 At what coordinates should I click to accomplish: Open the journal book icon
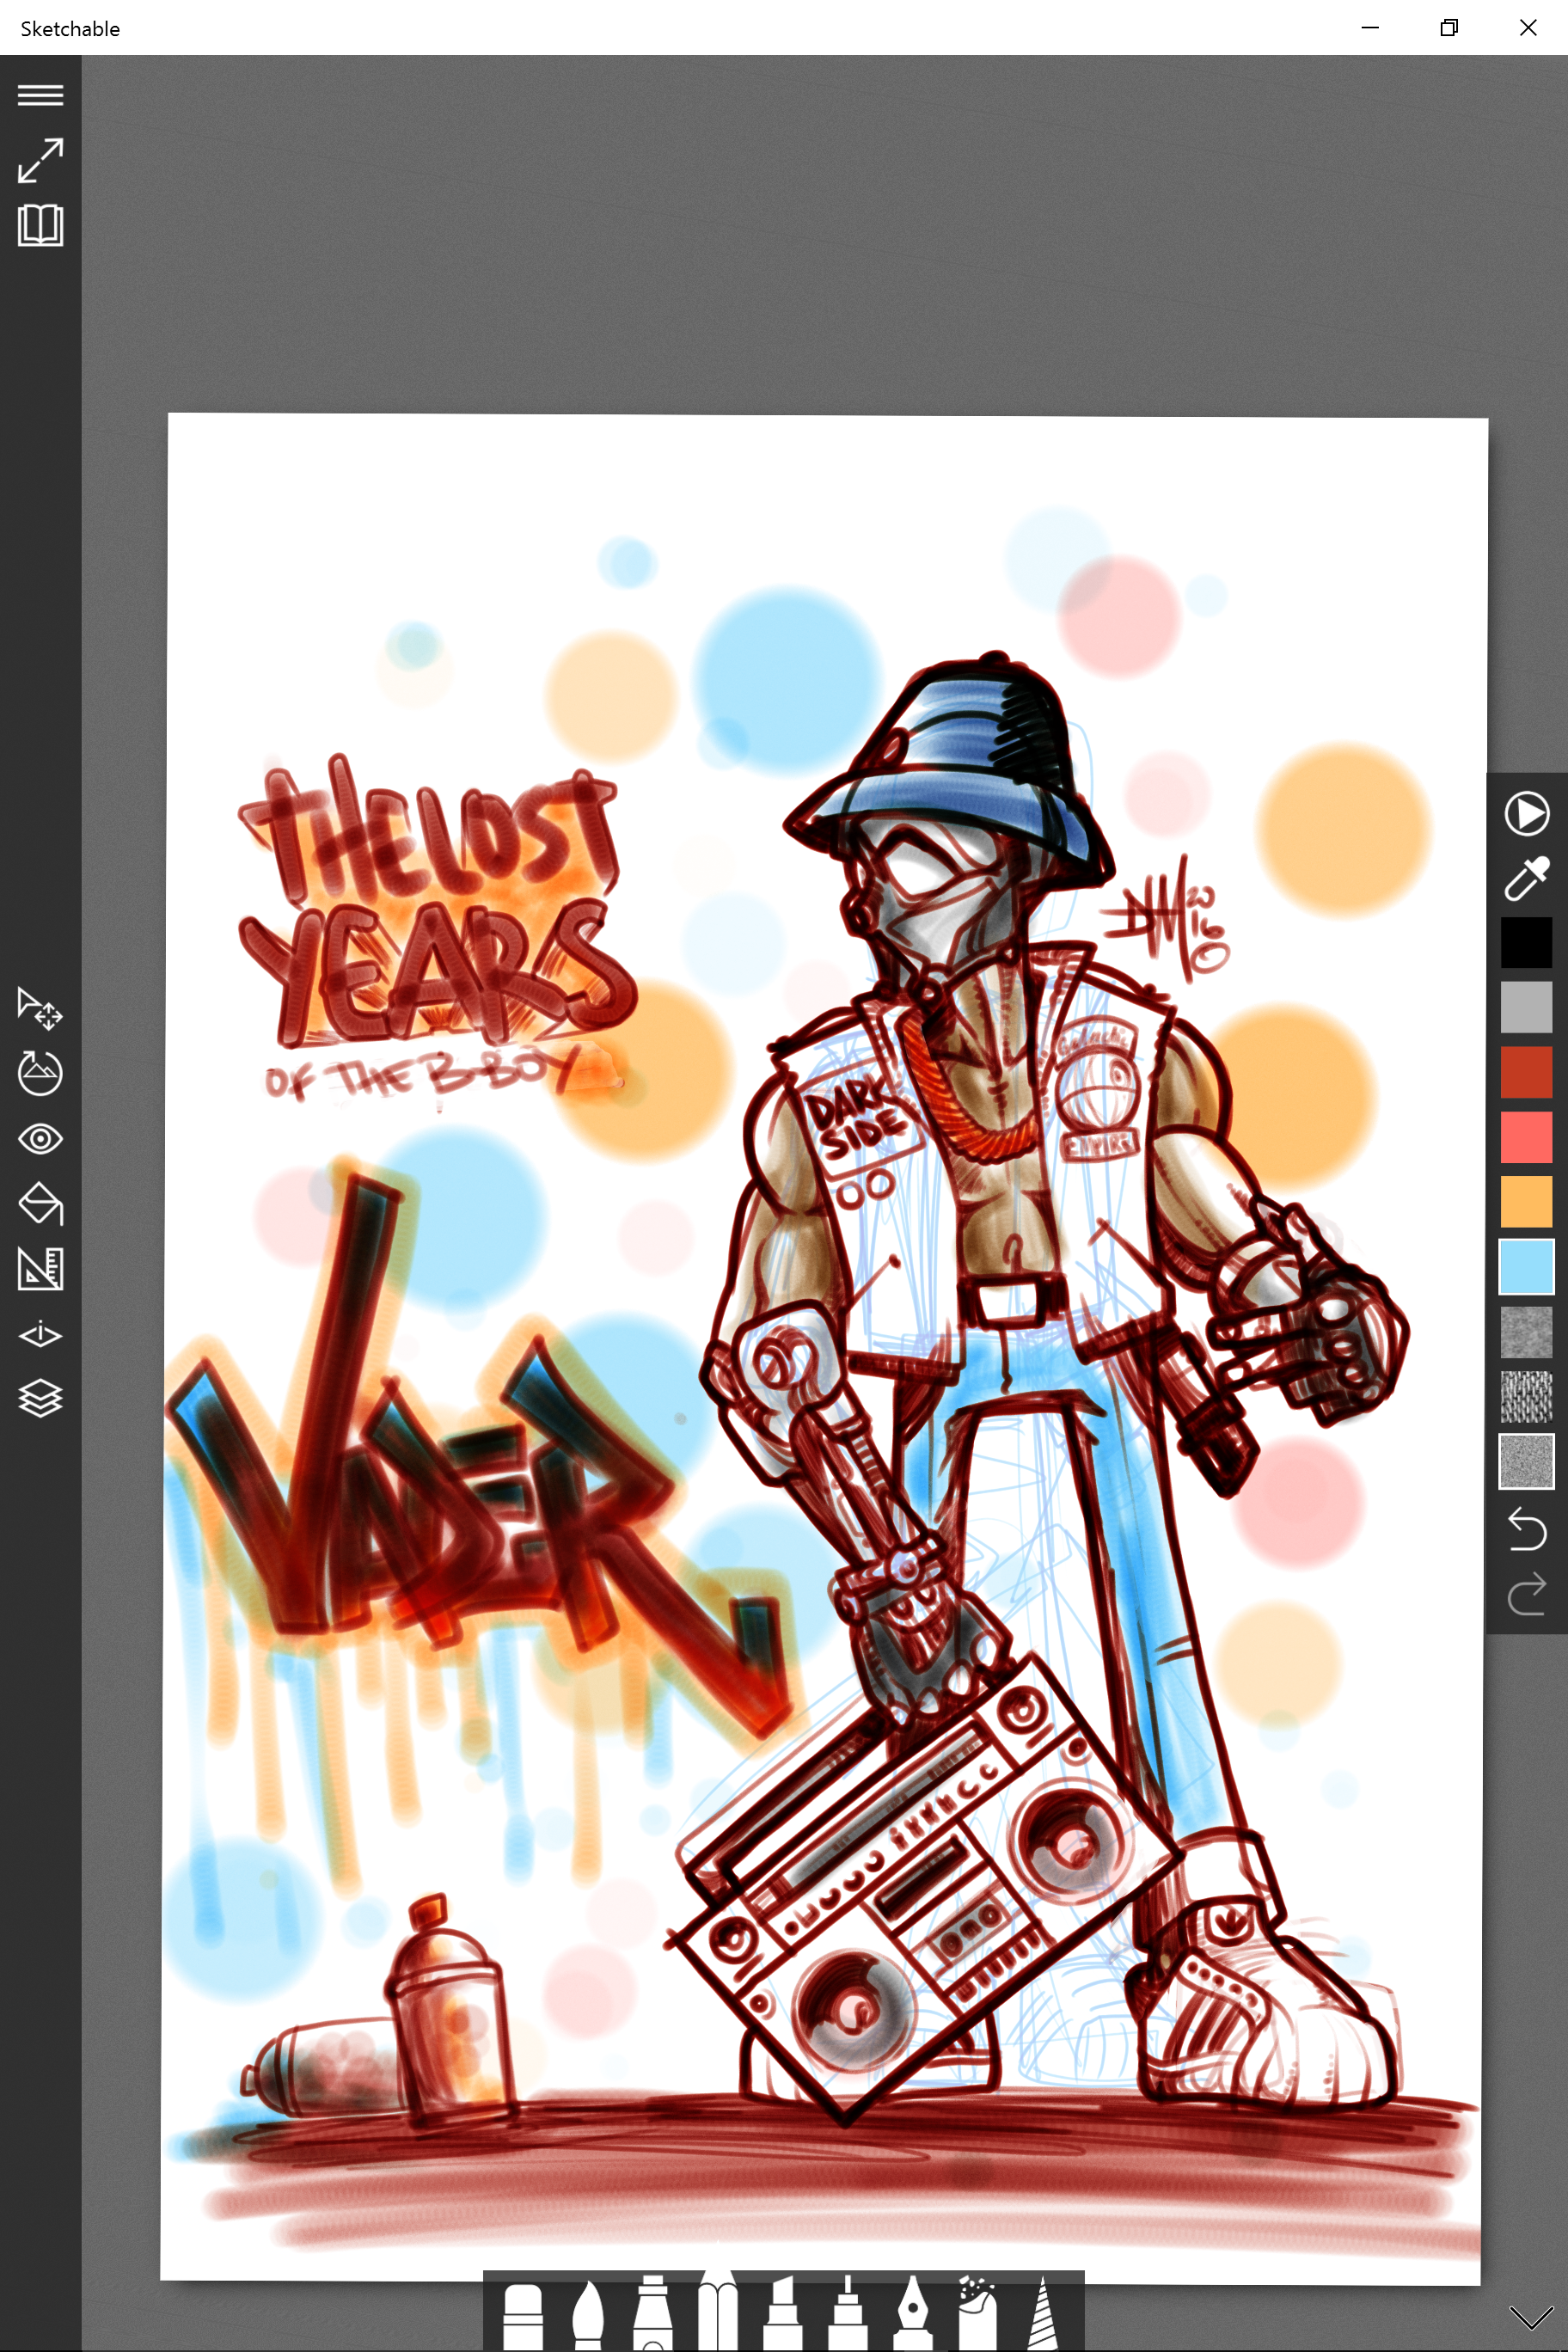pos(41,226)
